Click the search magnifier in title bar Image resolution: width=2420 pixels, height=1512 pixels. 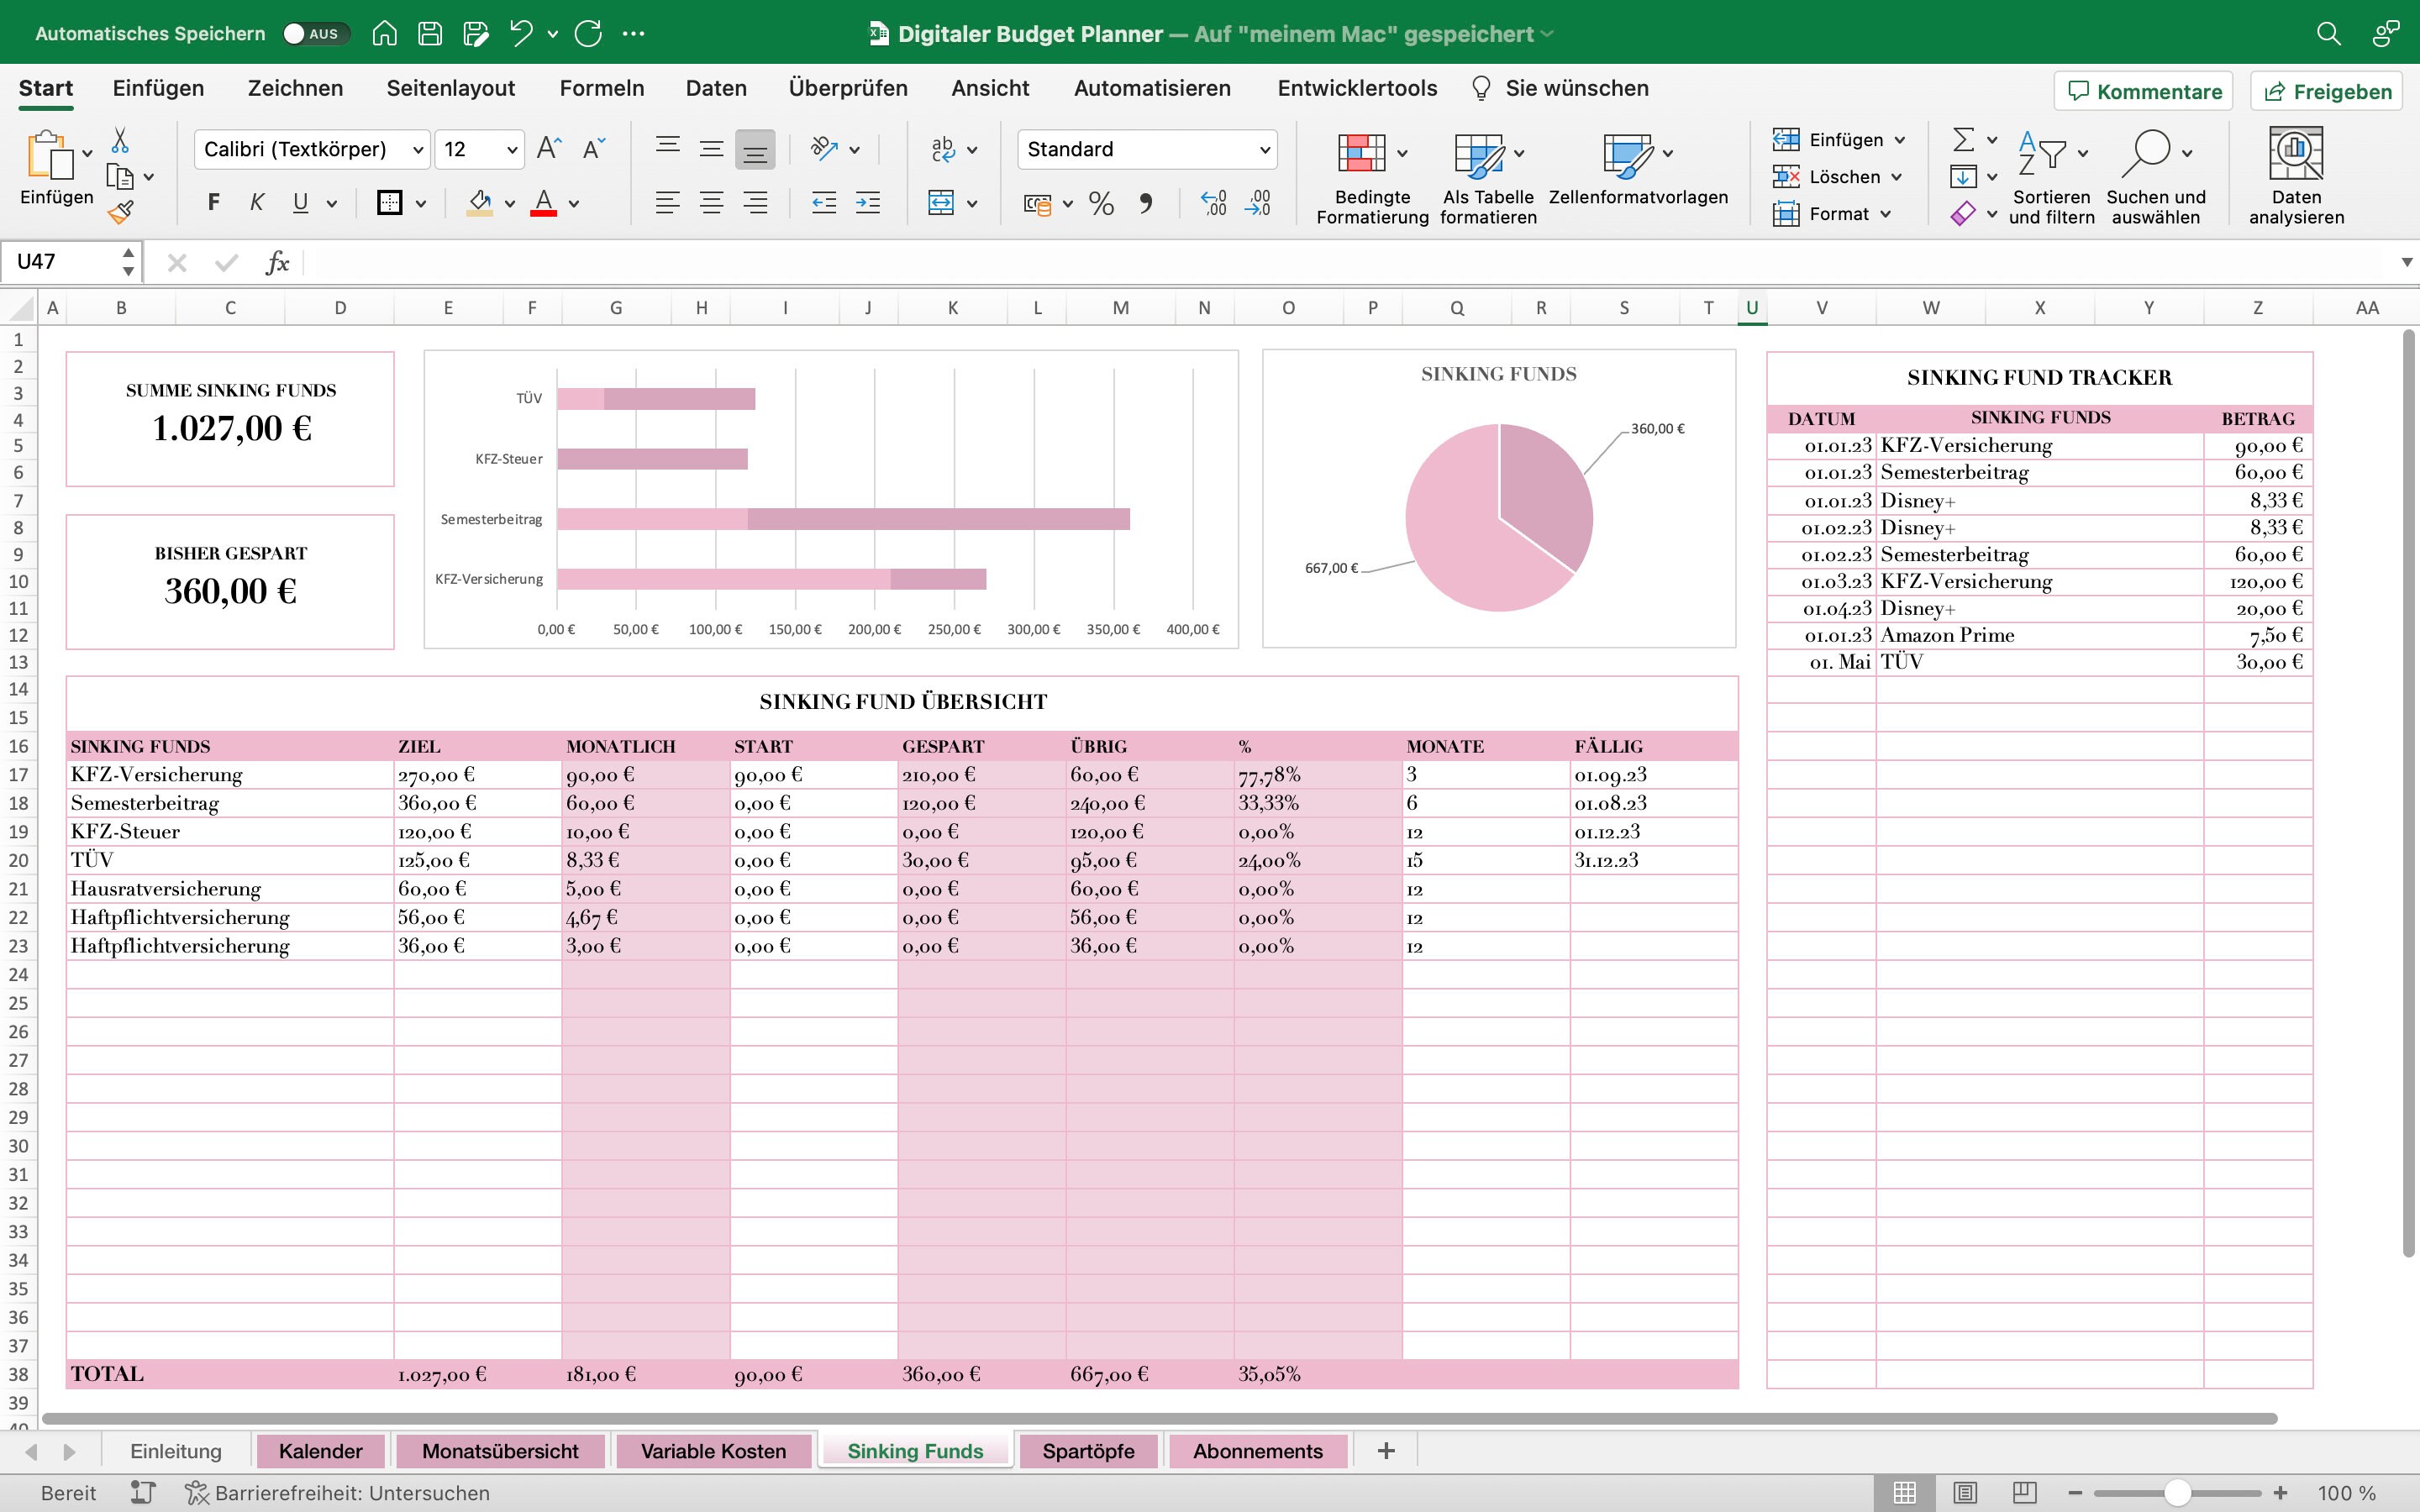click(2328, 34)
